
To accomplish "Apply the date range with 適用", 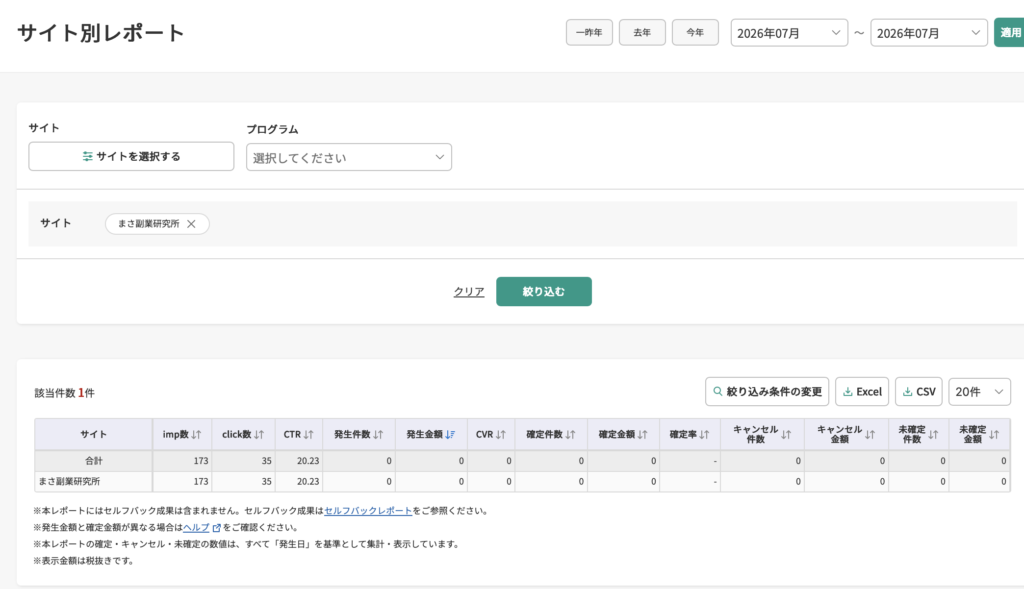I will click(x=1009, y=33).
